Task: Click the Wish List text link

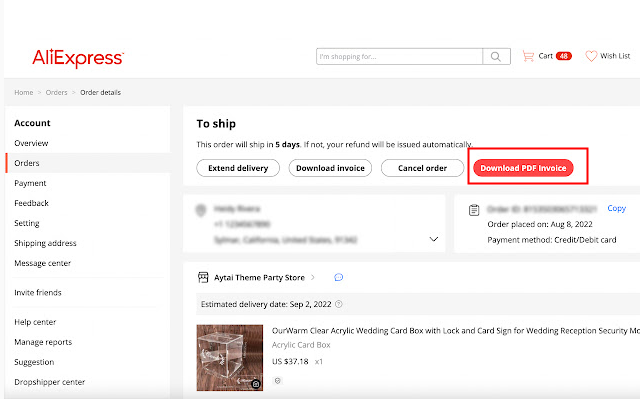Action: [x=615, y=56]
